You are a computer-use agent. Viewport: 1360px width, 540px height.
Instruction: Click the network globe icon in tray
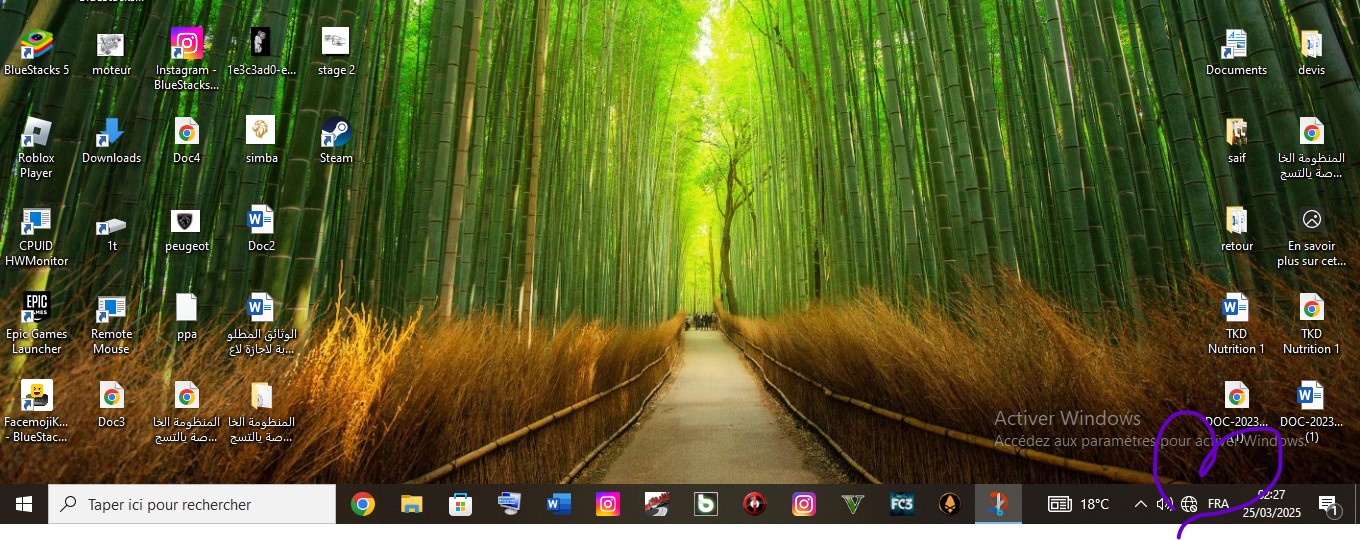(1189, 504)
